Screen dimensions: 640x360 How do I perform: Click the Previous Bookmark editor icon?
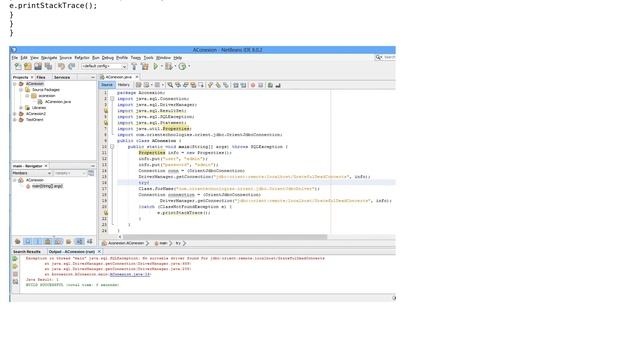pos(210,85)
